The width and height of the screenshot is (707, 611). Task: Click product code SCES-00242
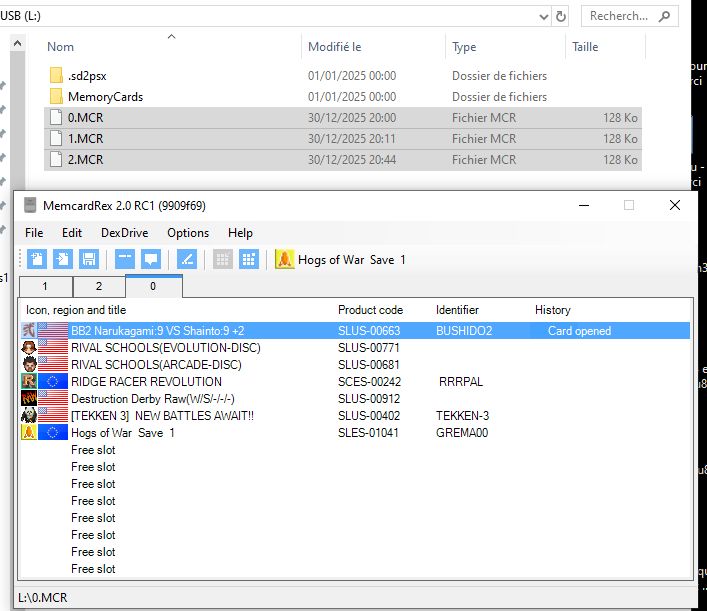coord(369,381)
